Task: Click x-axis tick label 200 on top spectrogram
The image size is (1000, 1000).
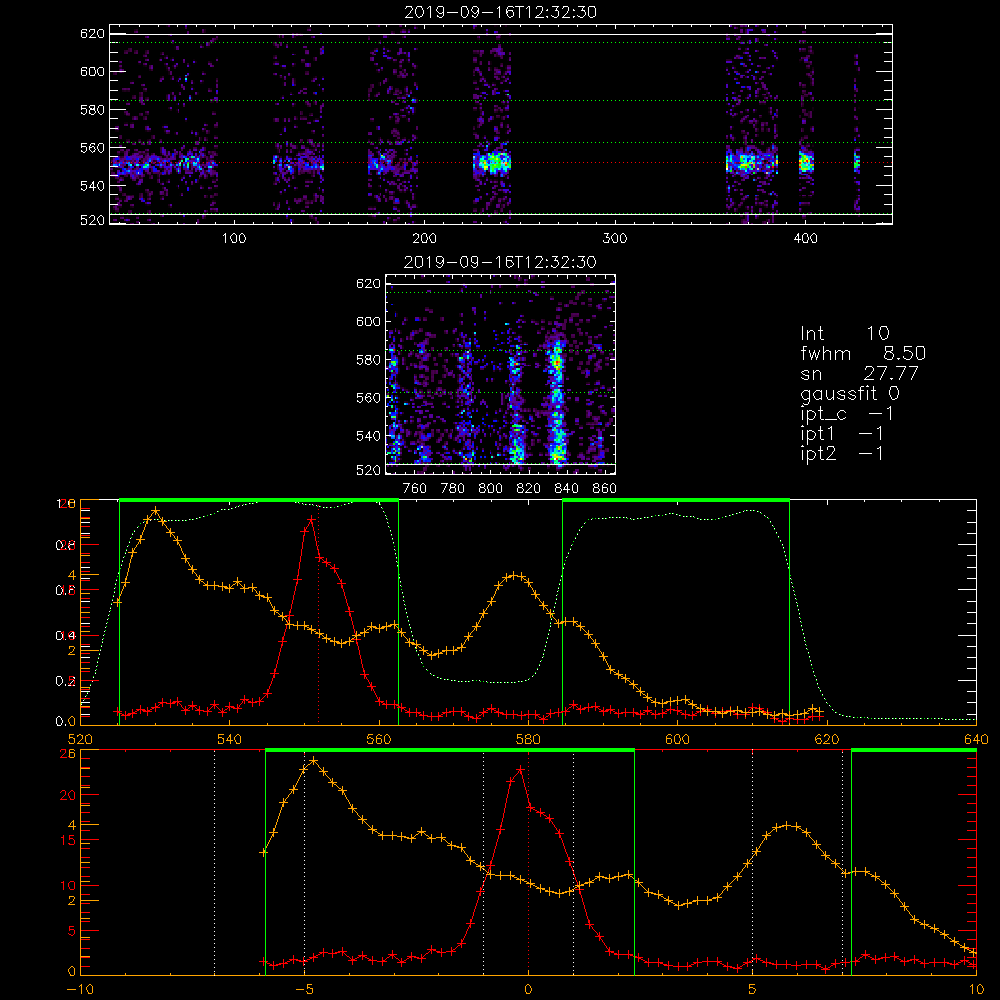Action: [x=424, y=239]
